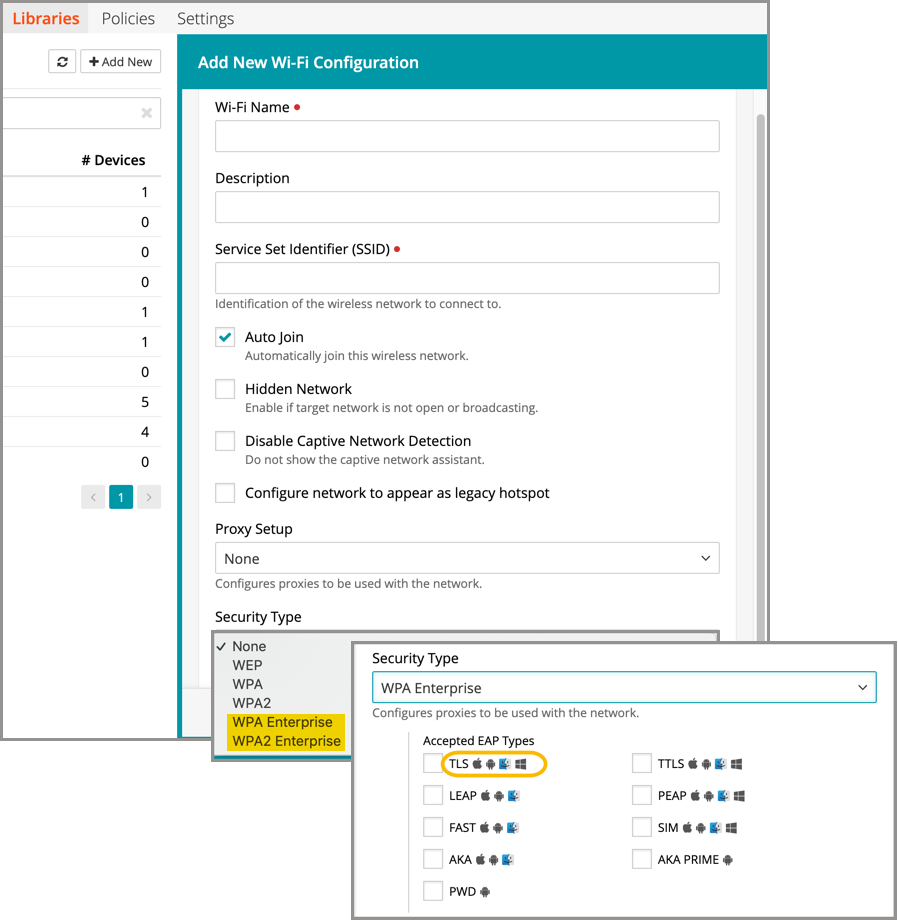The width and height of the screenshot is (898, 920).
Task: Open the Proxy Setup dropdown
Action: [467, 559]
